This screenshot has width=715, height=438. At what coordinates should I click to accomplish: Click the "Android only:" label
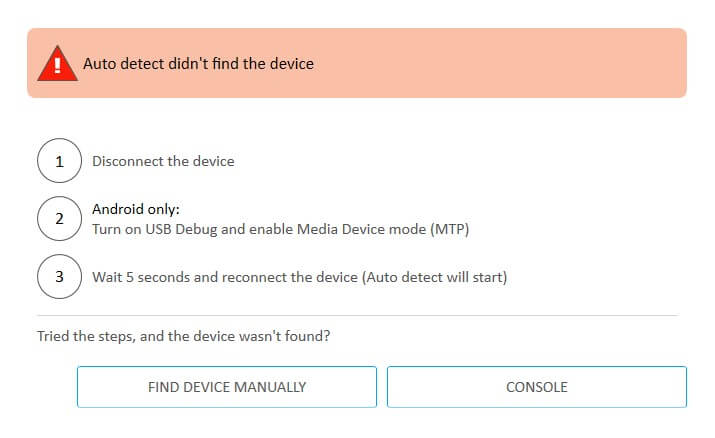coord(136,209)
